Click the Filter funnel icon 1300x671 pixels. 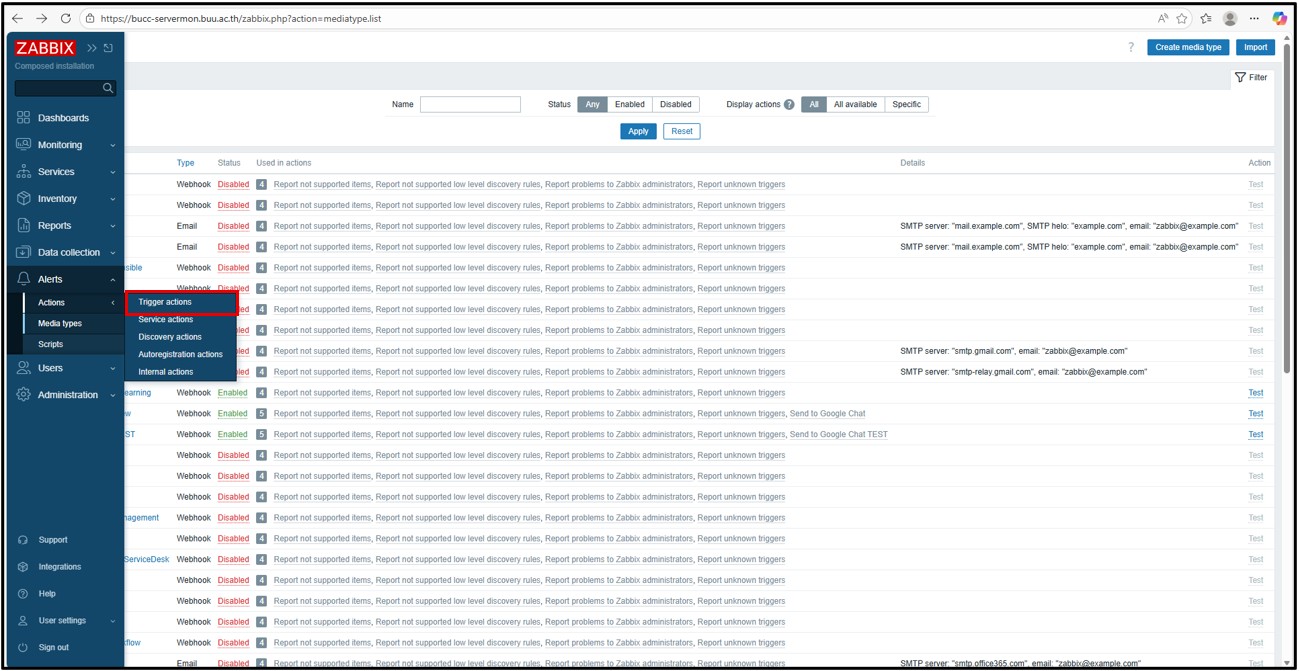(1250, 77)
